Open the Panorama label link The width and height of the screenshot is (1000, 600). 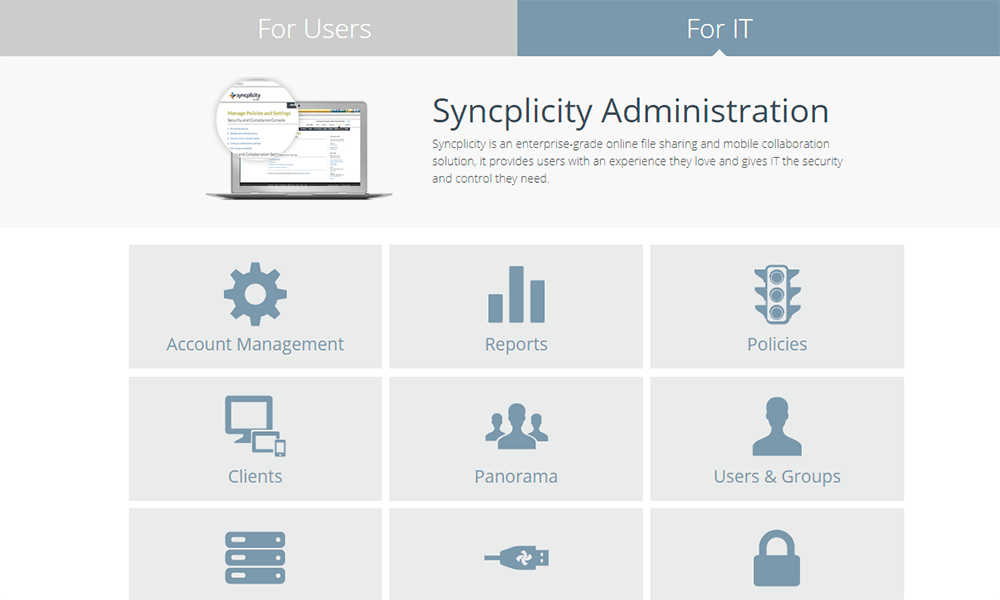click(516, 476)
